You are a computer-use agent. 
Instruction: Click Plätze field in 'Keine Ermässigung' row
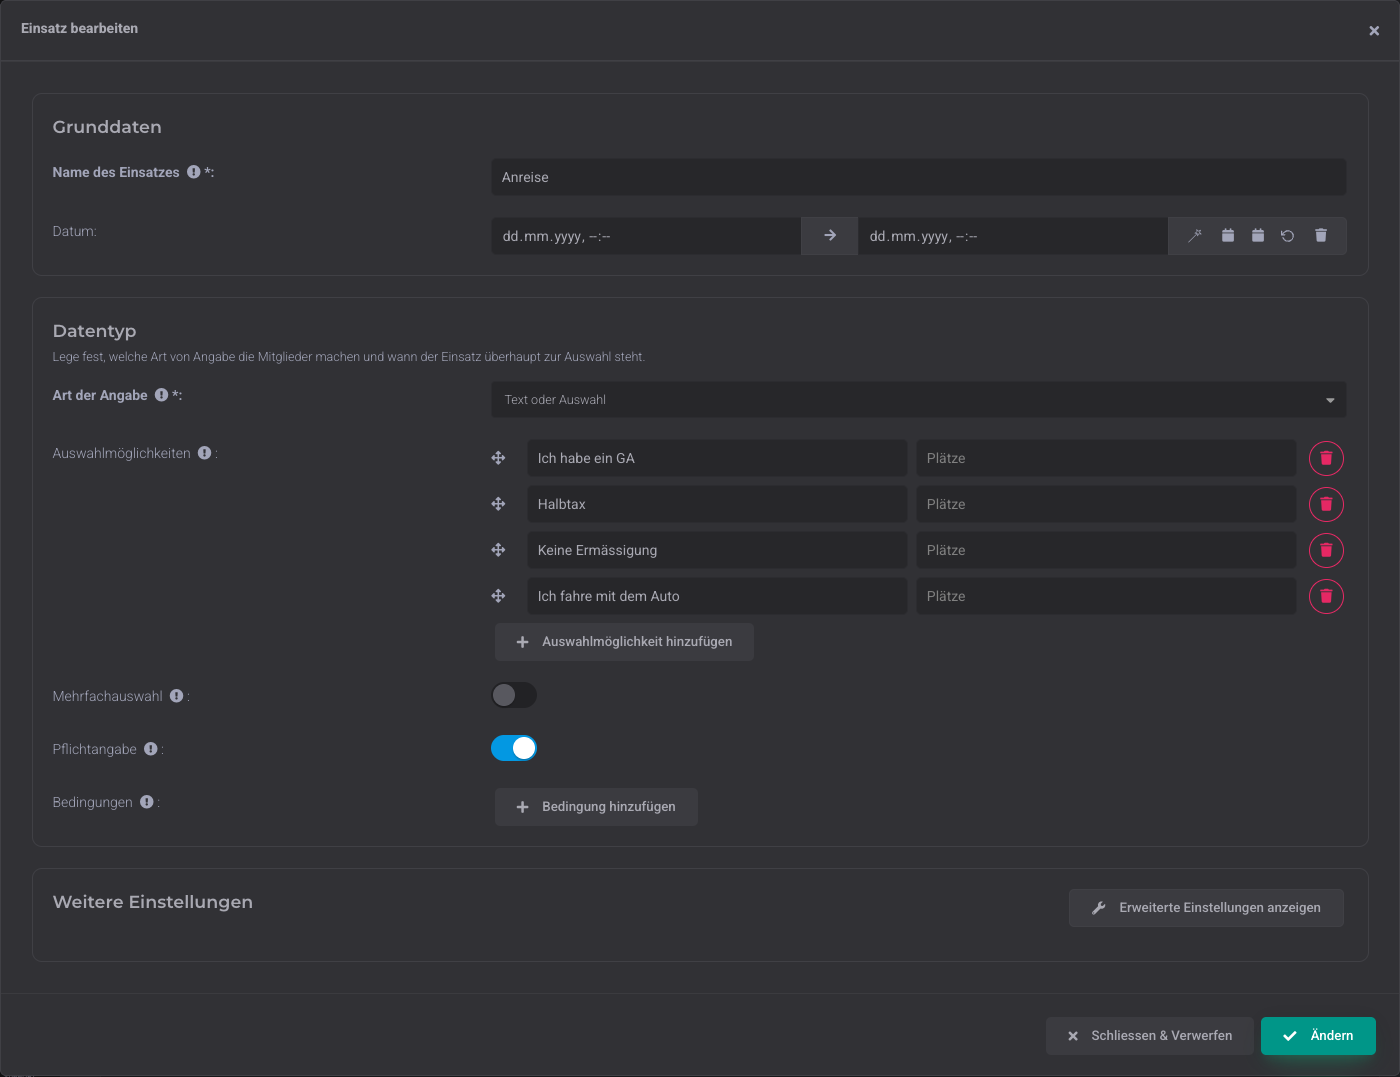click(1106, 550)
